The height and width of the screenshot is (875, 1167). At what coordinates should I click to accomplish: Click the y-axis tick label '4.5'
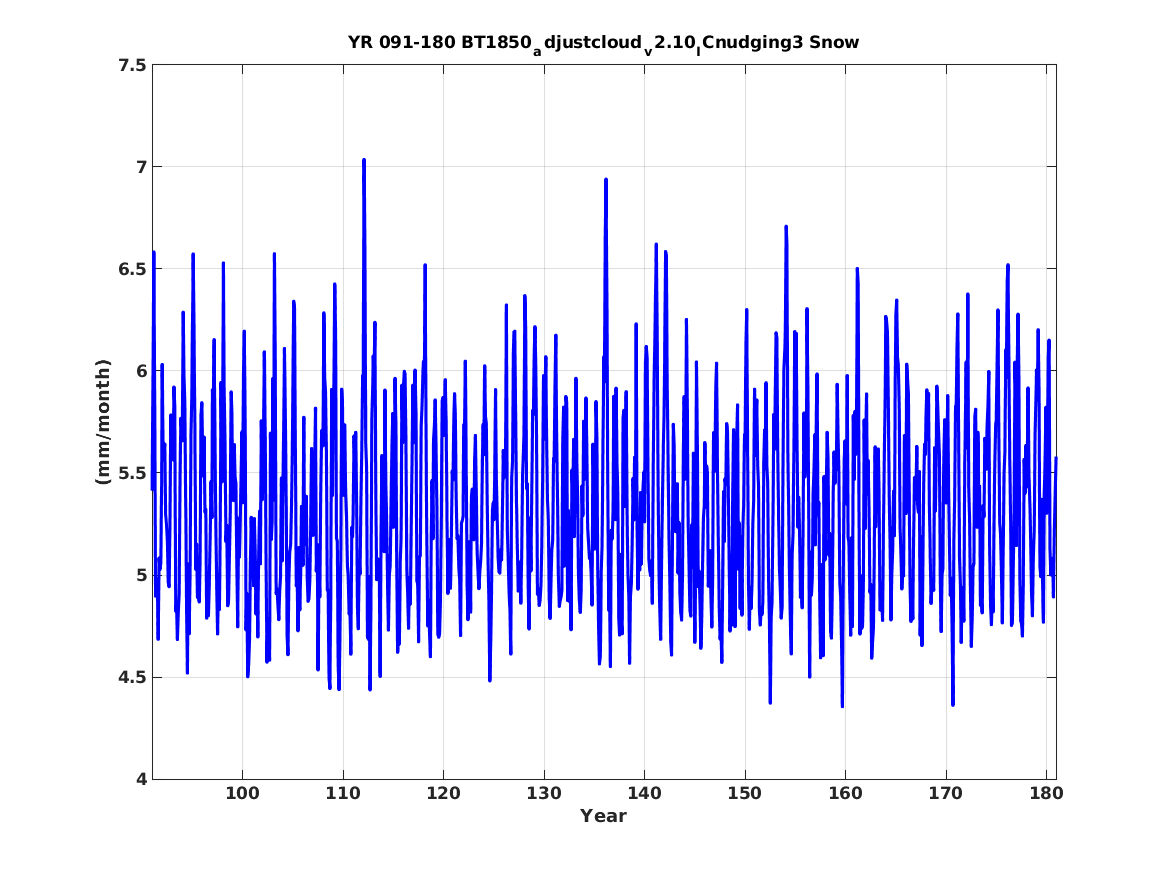click(x=132, y=677)
